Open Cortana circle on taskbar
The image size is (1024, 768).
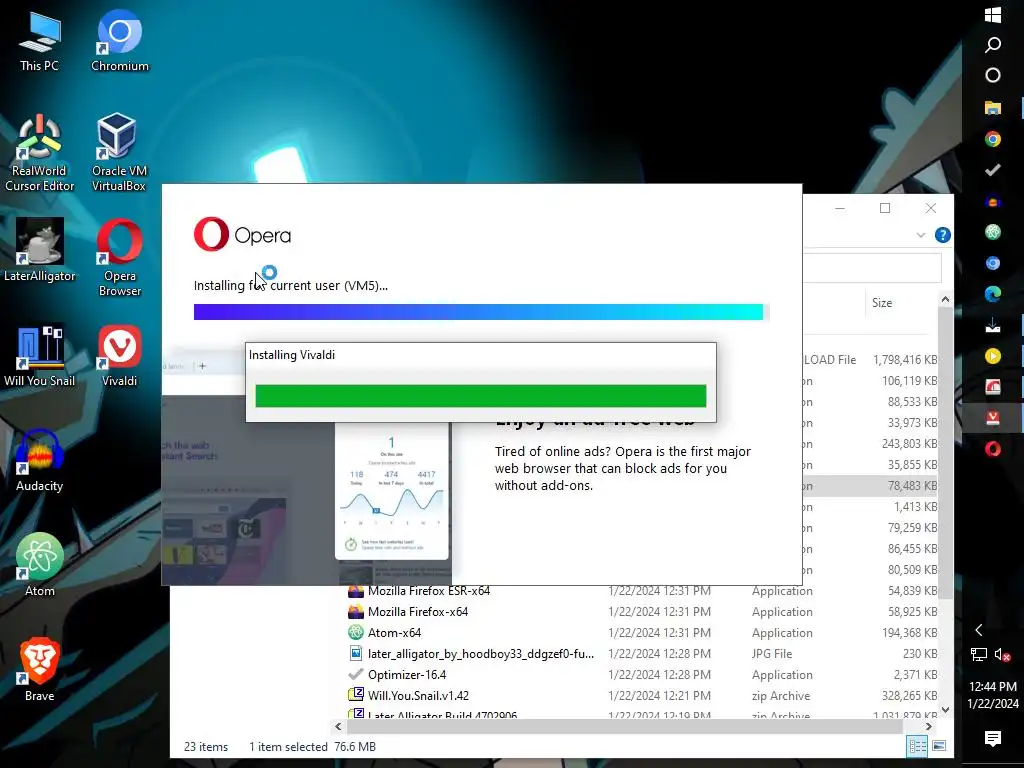(993, 76)
